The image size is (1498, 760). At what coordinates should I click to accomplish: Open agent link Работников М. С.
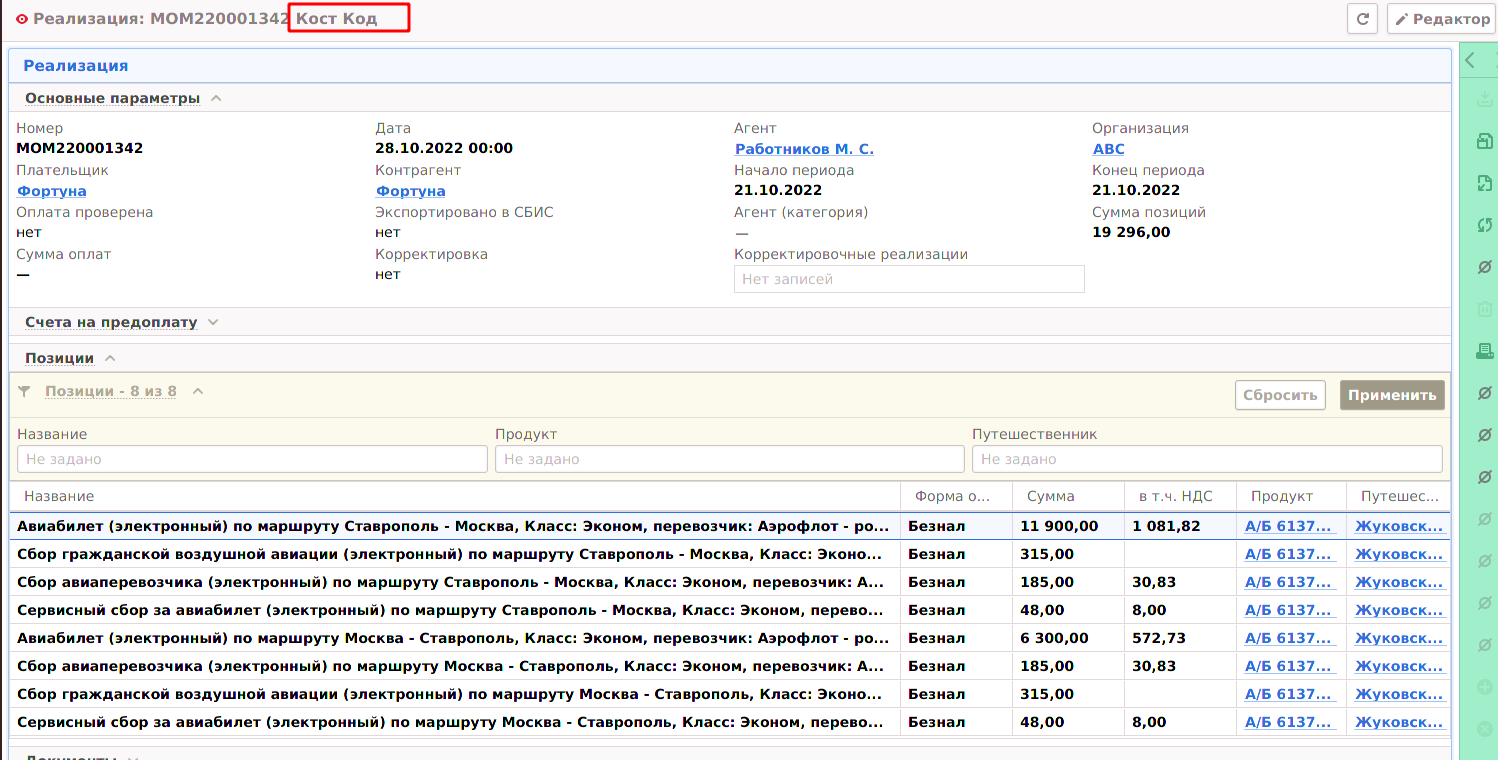pyautogui.click(x=804, y=149)
